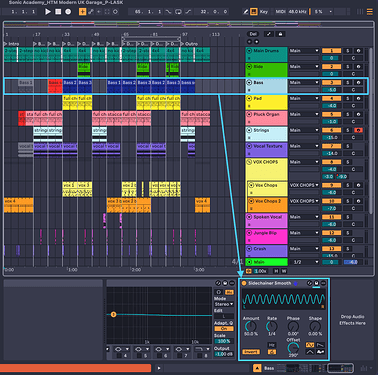
Task: Click the Amount knob in Sidechainer Smooth
Action: coord(251,326)
